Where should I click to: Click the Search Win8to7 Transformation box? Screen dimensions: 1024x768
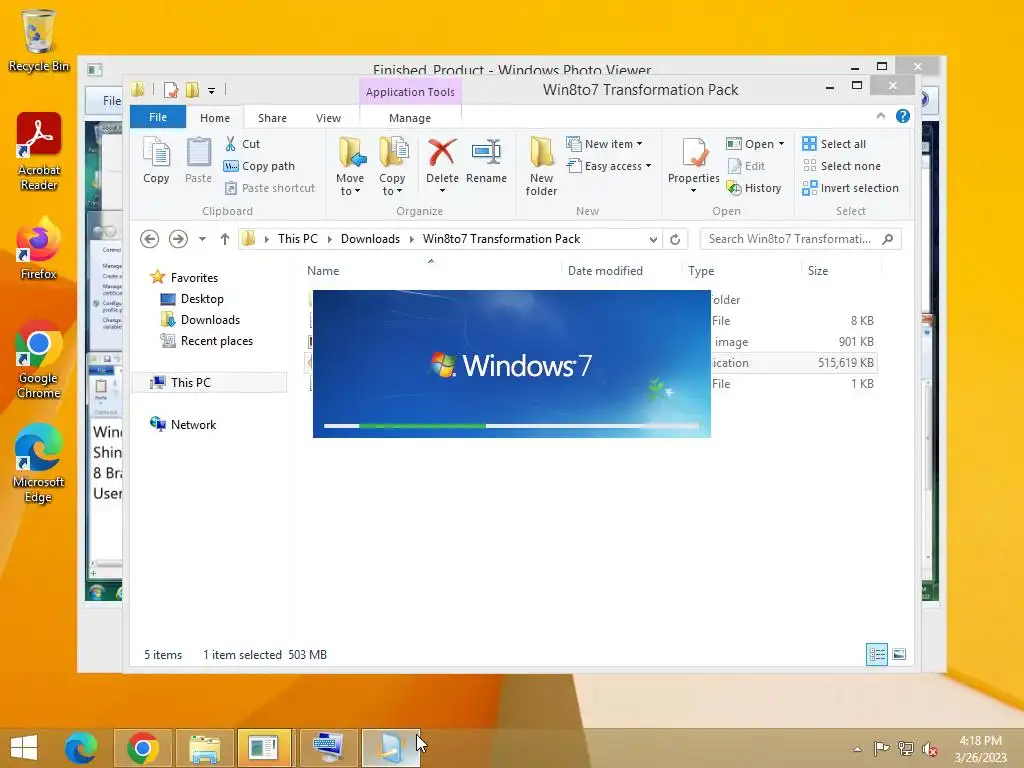click(x=800, y=239)
